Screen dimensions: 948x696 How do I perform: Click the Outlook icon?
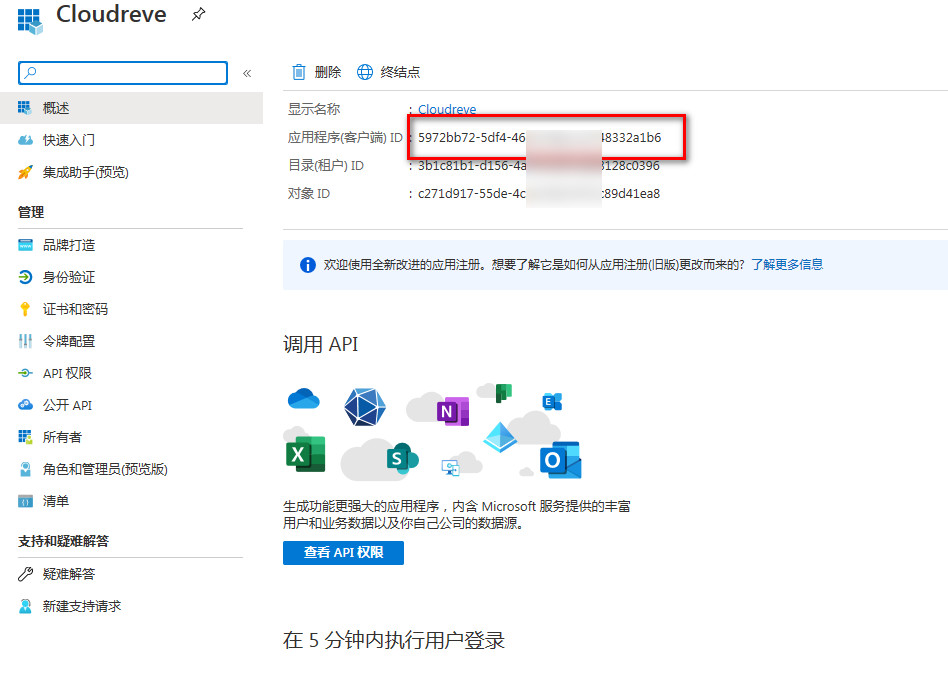[560, 460]
